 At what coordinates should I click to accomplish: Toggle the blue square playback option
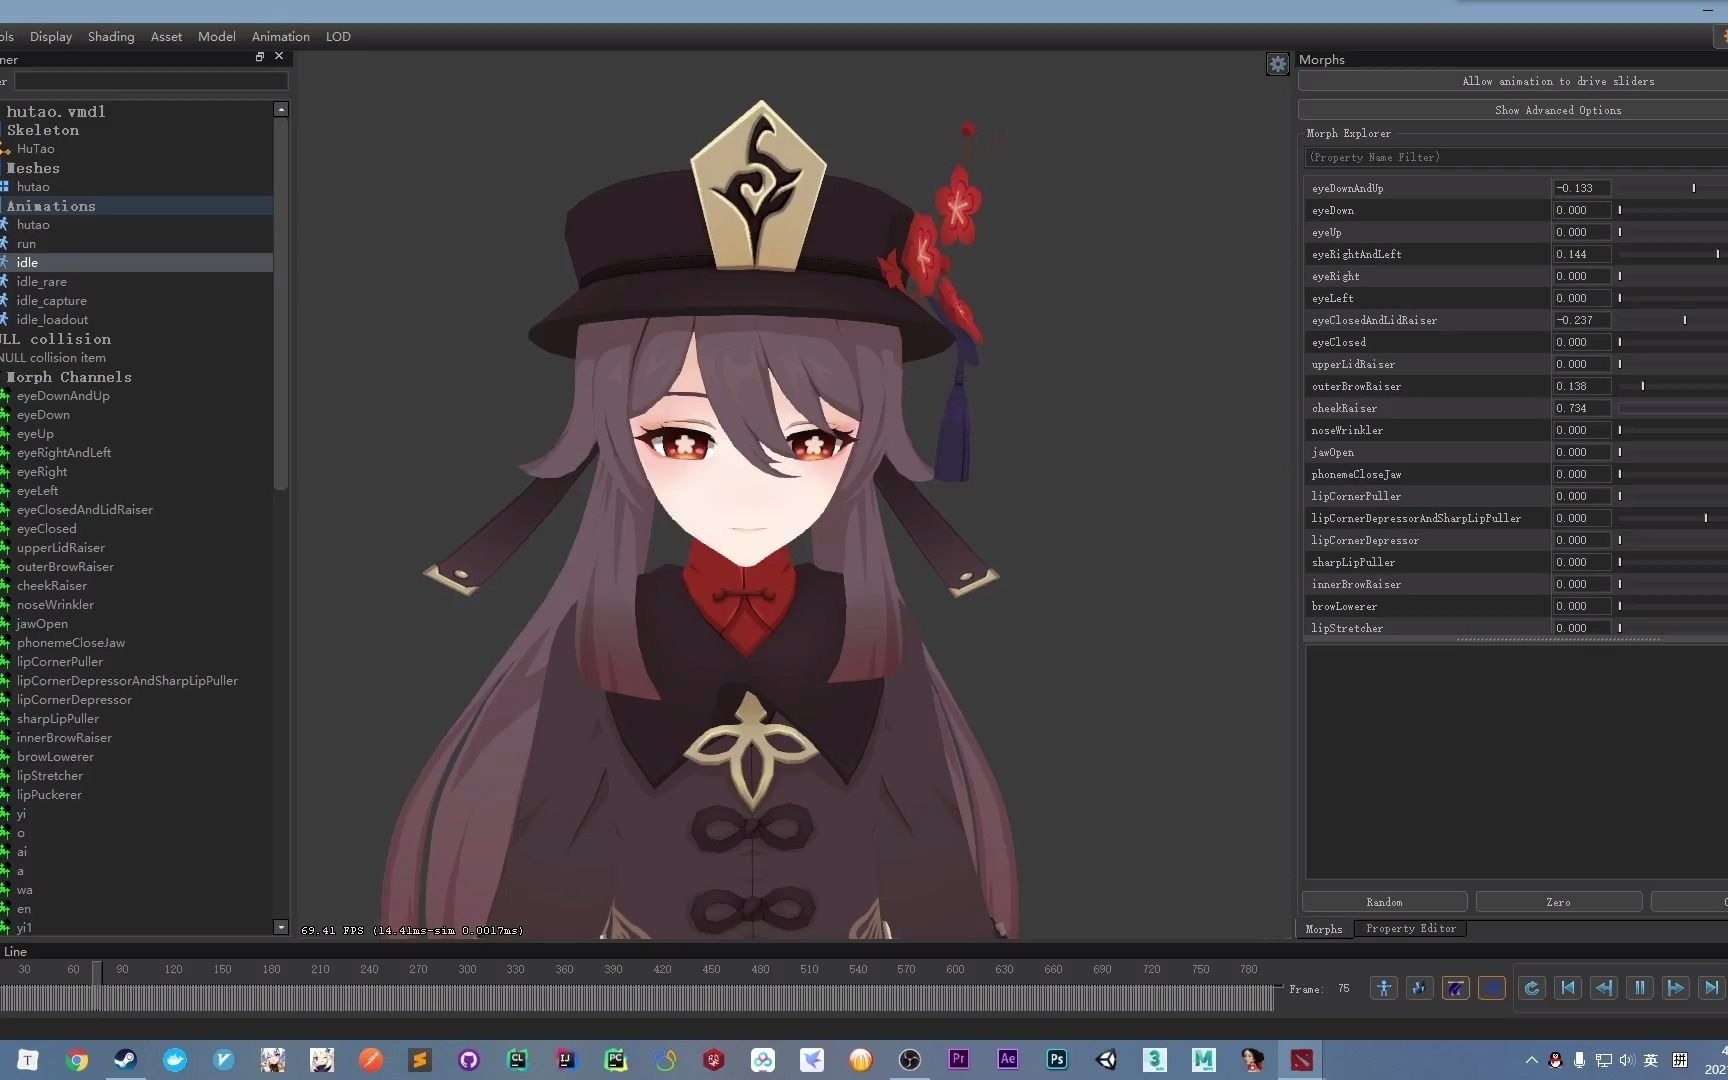click(x=1491, y=988)
